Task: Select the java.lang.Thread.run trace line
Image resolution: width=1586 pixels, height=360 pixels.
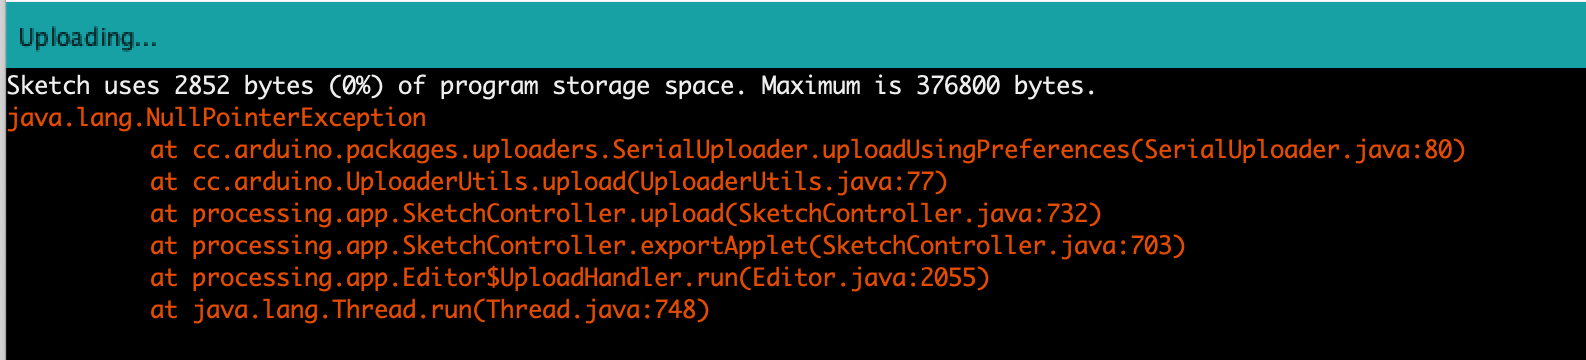Action: click(x=430, y=310)
